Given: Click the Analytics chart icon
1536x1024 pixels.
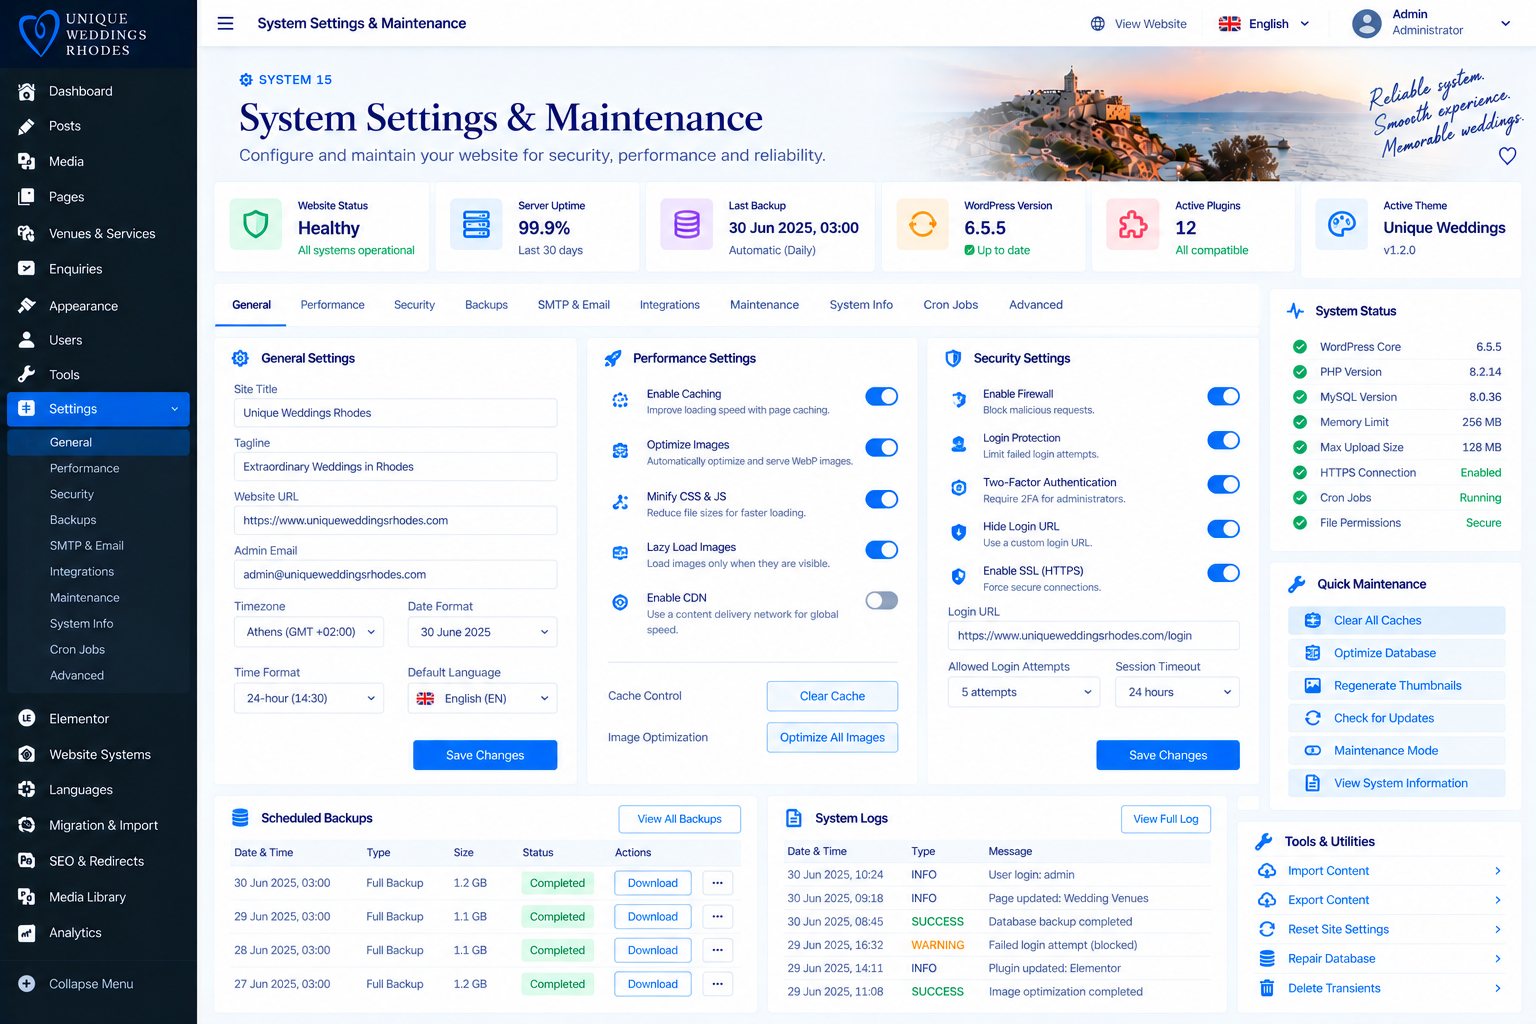Looking at the screenshot, I should pos(27,933).
